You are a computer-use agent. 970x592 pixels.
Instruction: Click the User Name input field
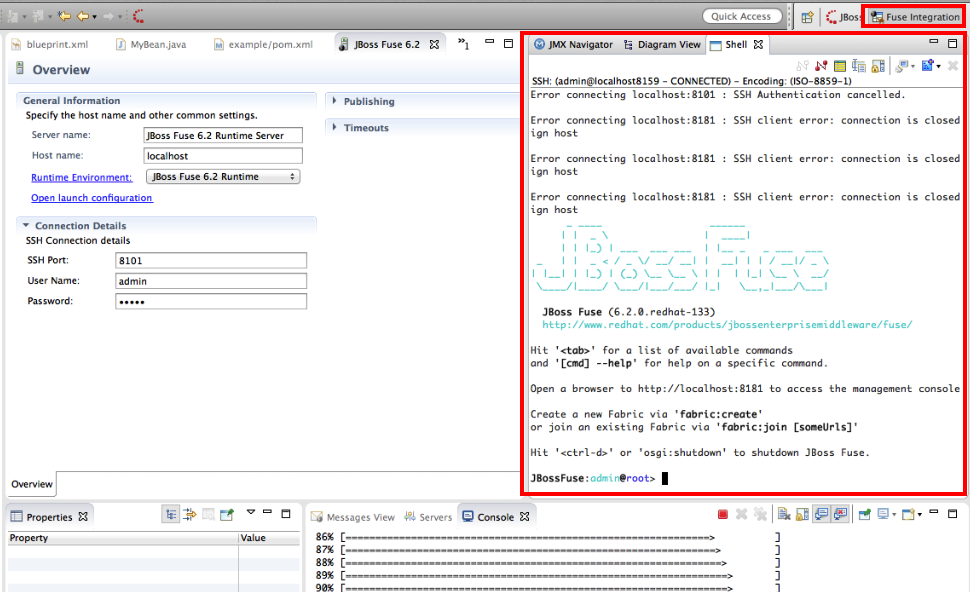coord(211,281)
